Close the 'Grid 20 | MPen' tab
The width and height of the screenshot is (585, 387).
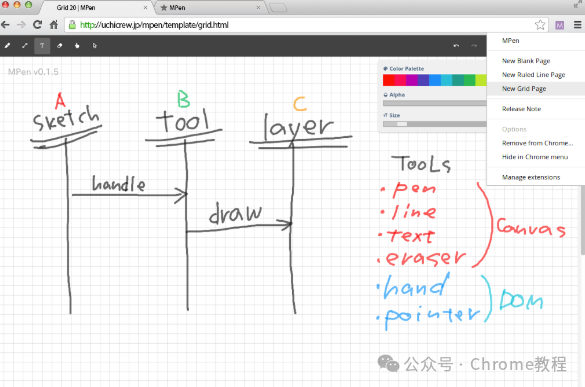click(145, 7)
